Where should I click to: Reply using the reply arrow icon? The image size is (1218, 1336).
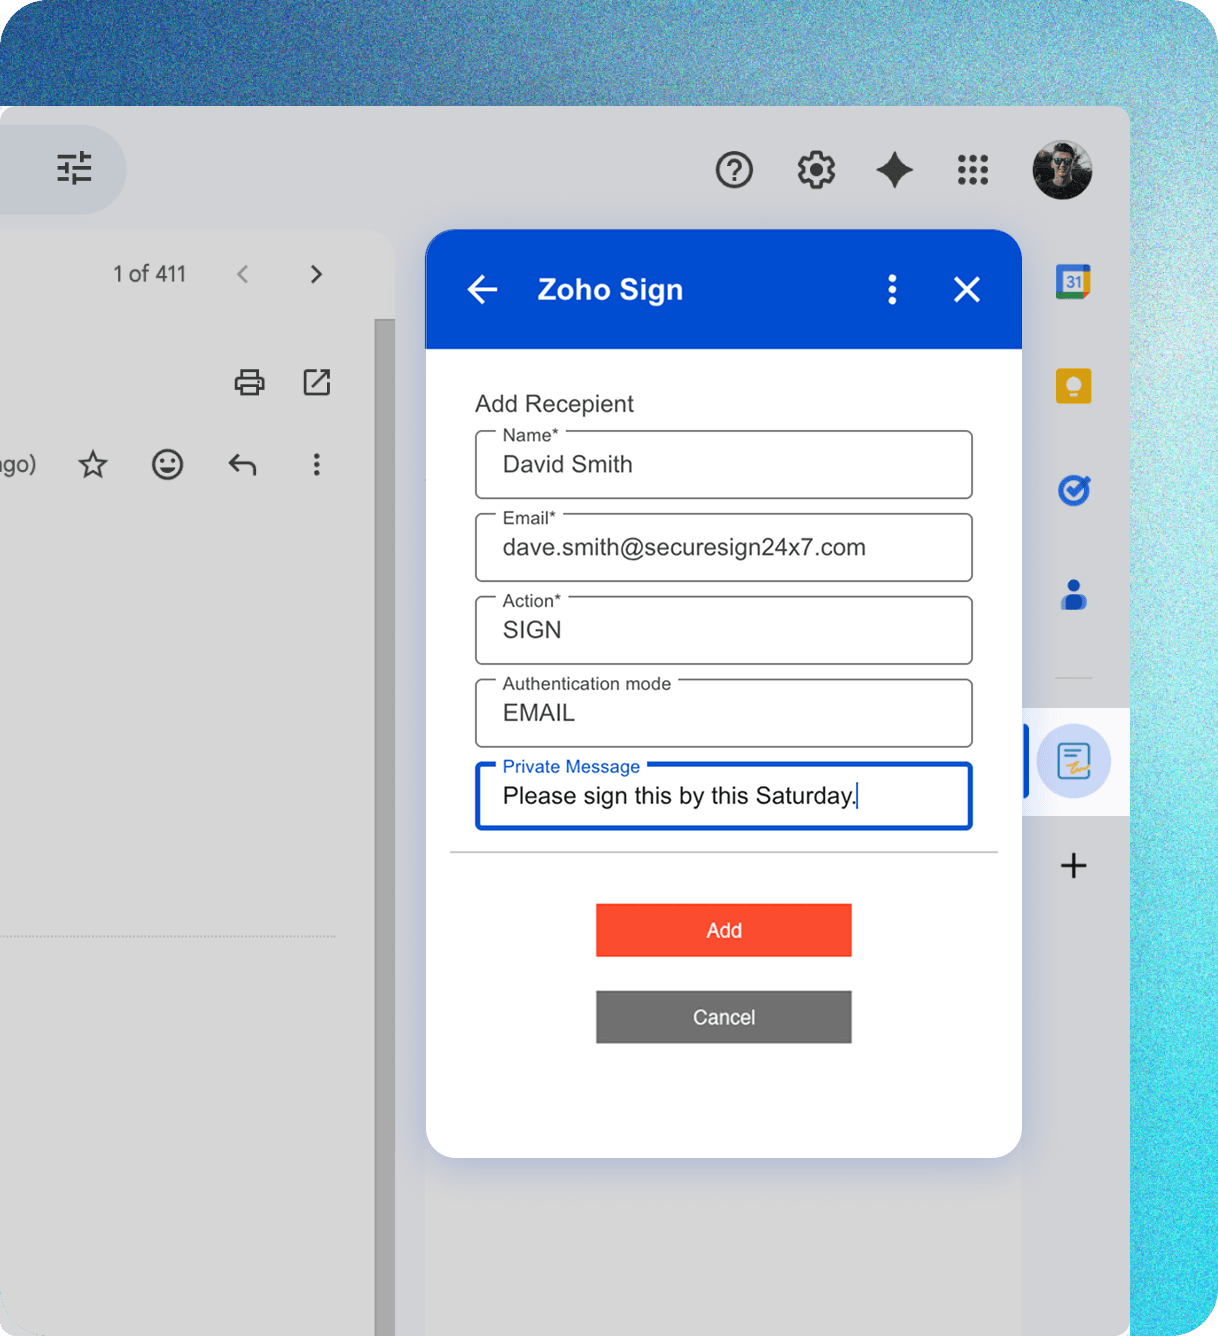(x=242, y=464)
